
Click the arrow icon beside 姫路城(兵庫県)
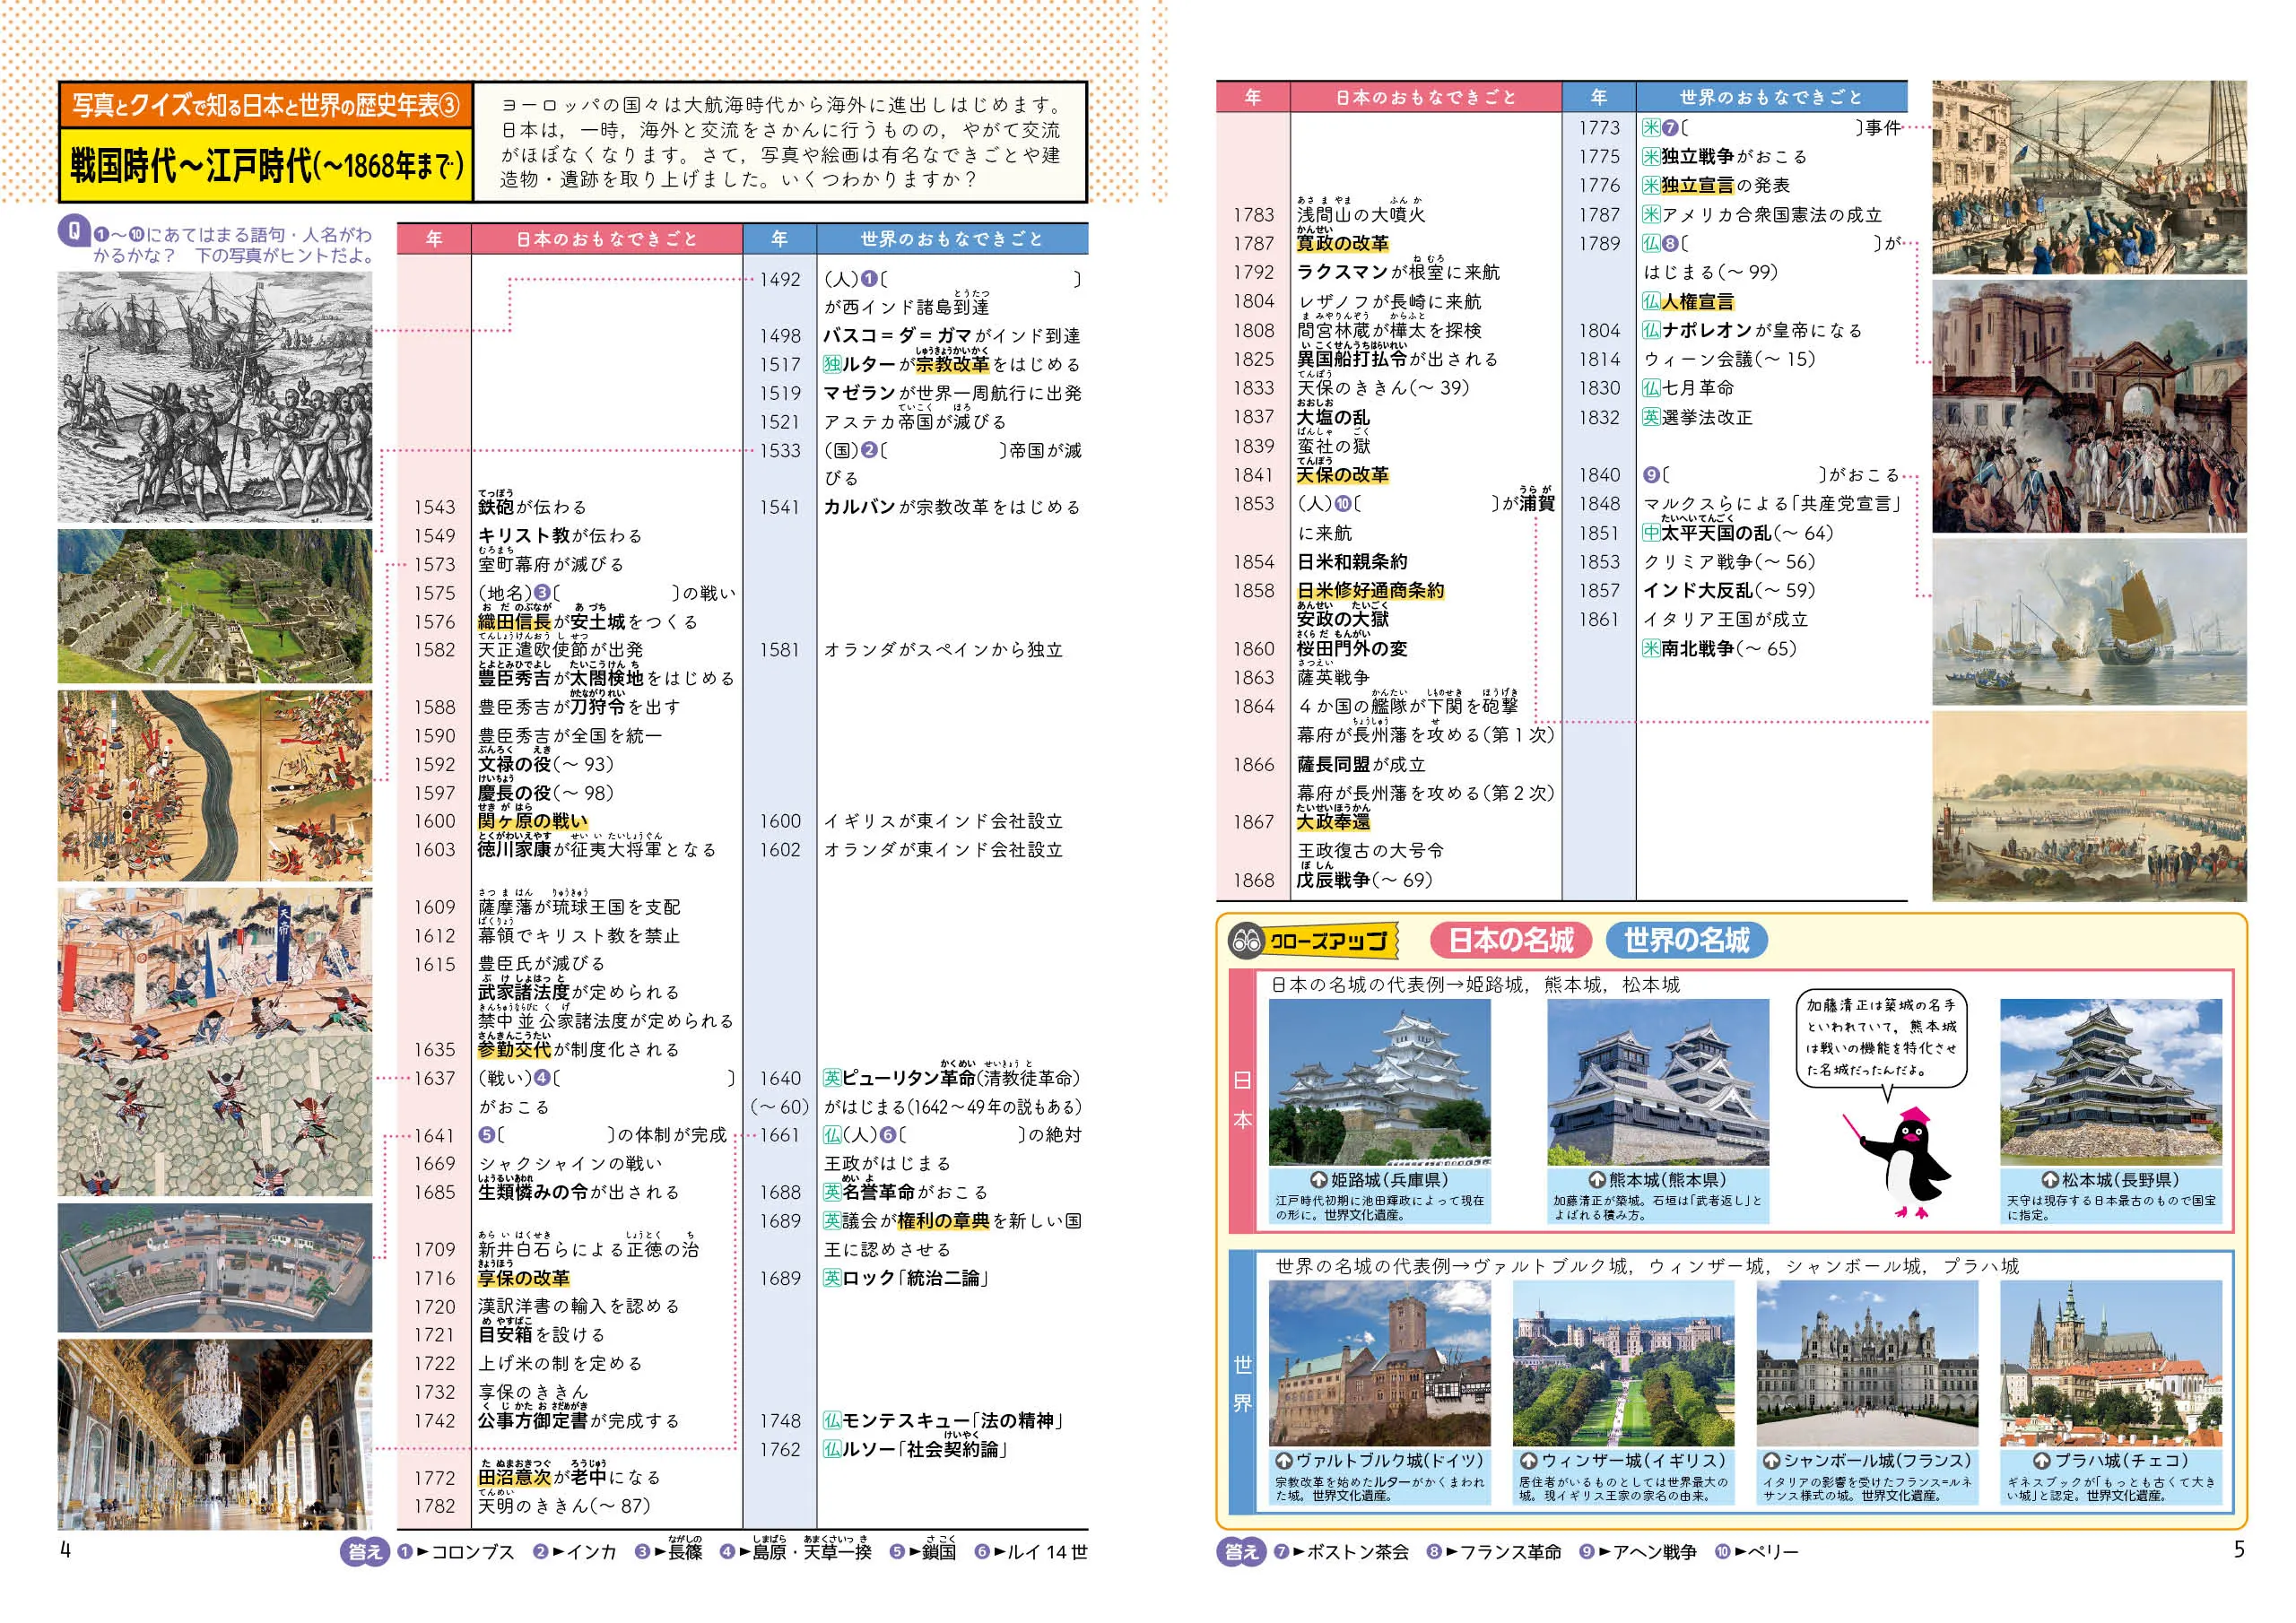[1318, 1181]
